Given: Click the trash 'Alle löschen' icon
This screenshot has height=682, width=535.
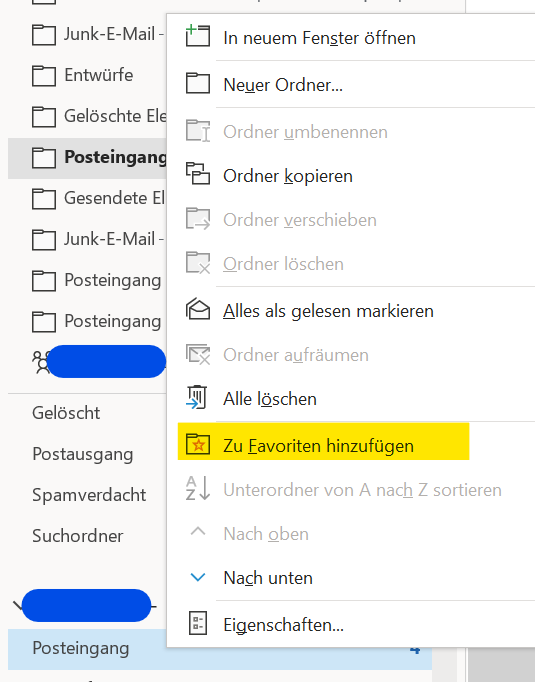Looking at the screenshot, I should (x=197, y=398).
